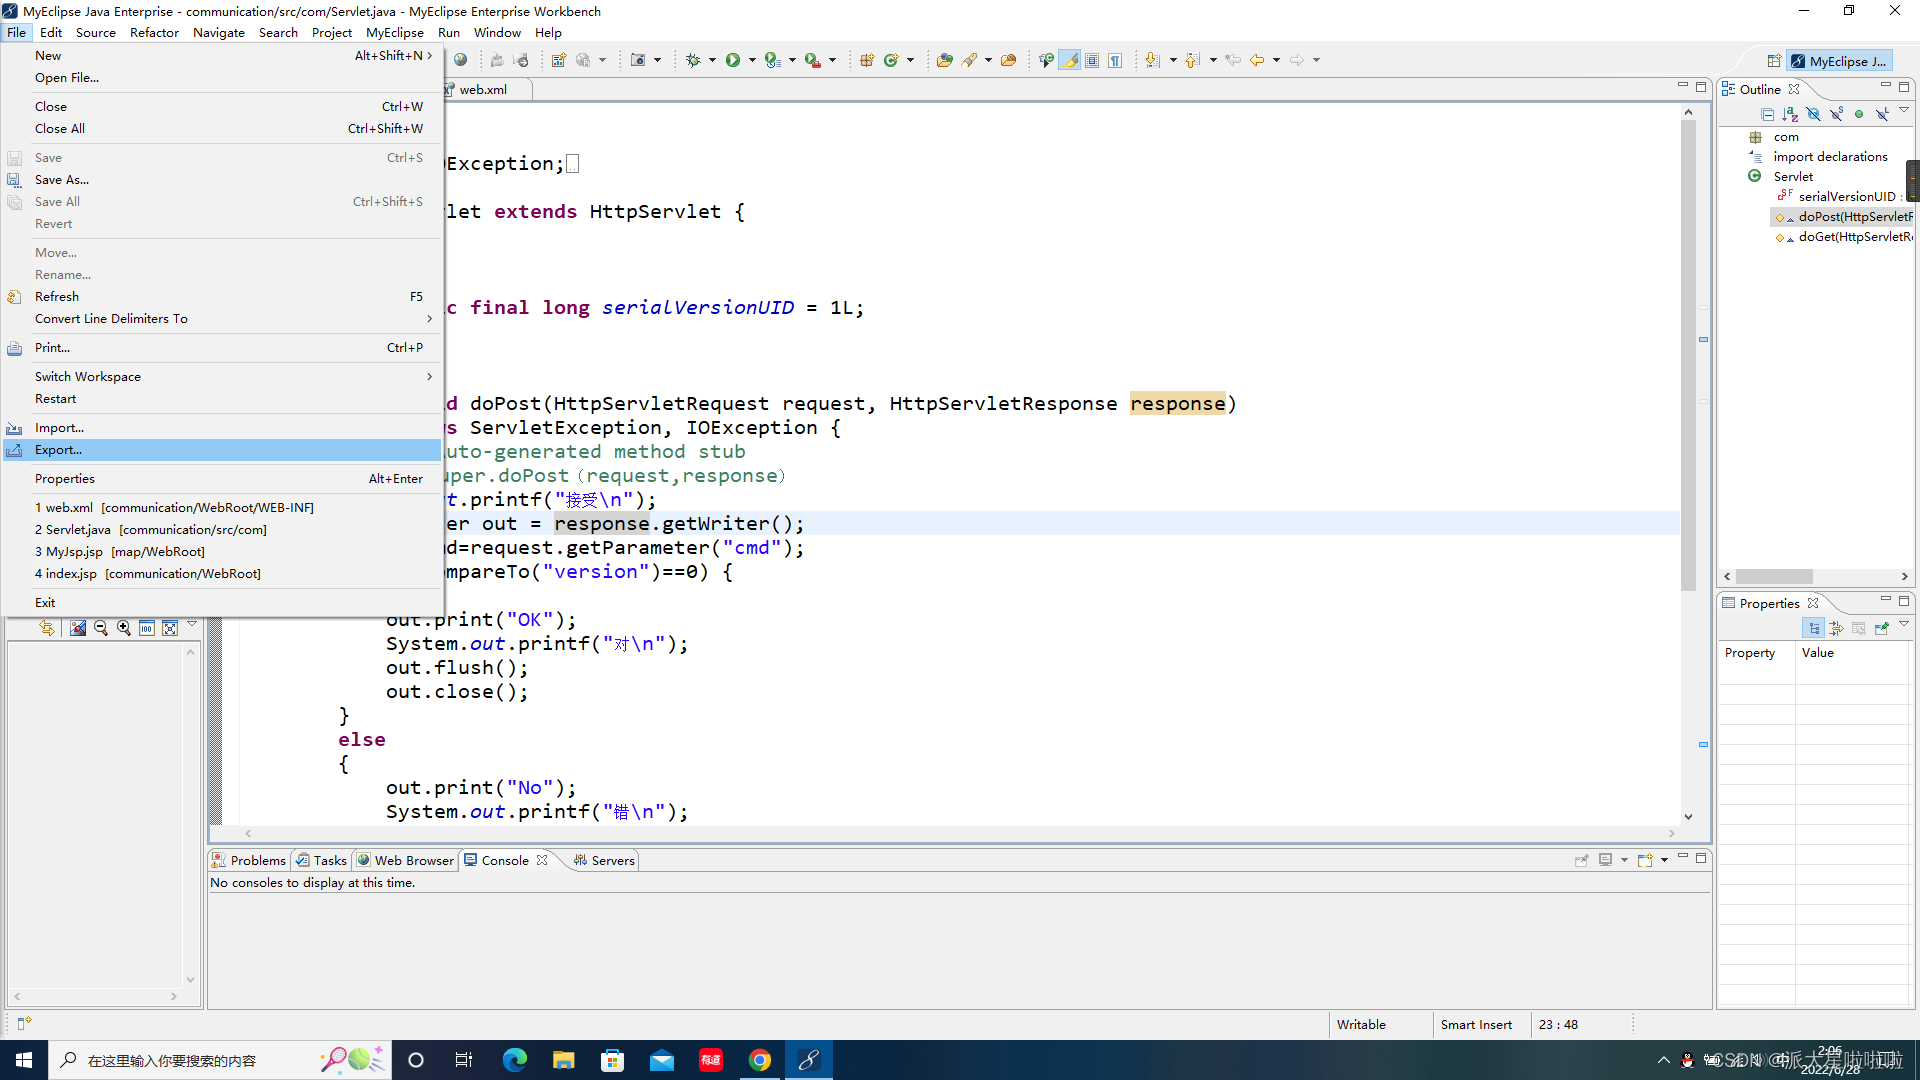Toggle alphabetical Sort in Outline panel
1920x1080 pixels.
[1790, 114]
